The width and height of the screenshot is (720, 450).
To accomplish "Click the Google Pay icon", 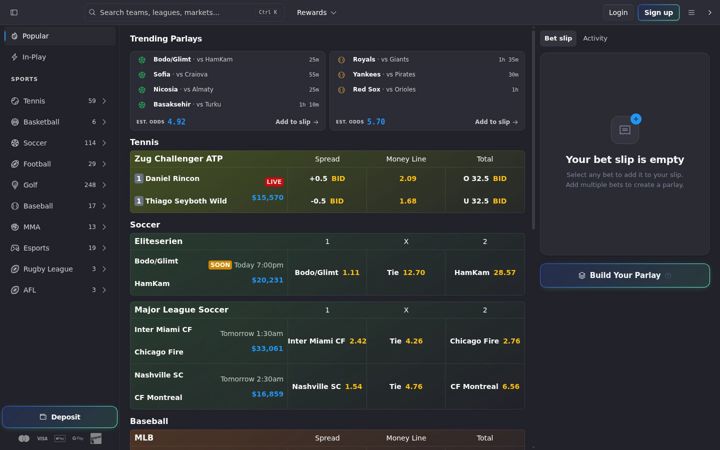I will click(x=78, y=439).
